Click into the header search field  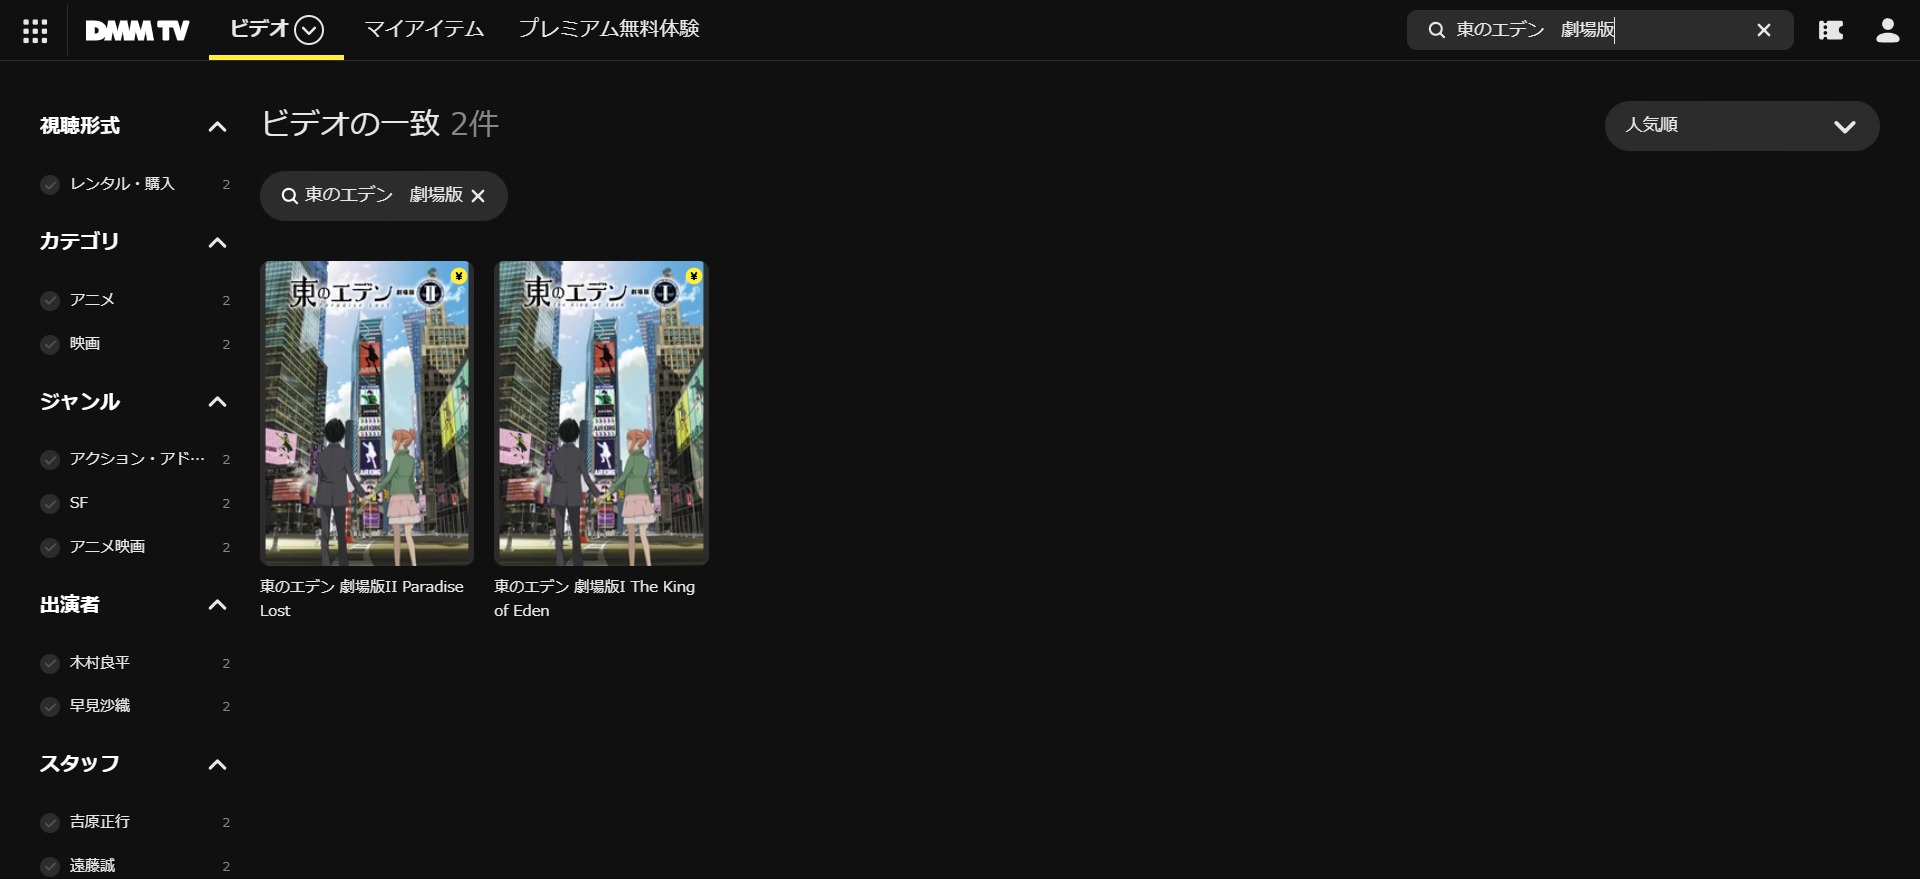(x=1600, y=30)
